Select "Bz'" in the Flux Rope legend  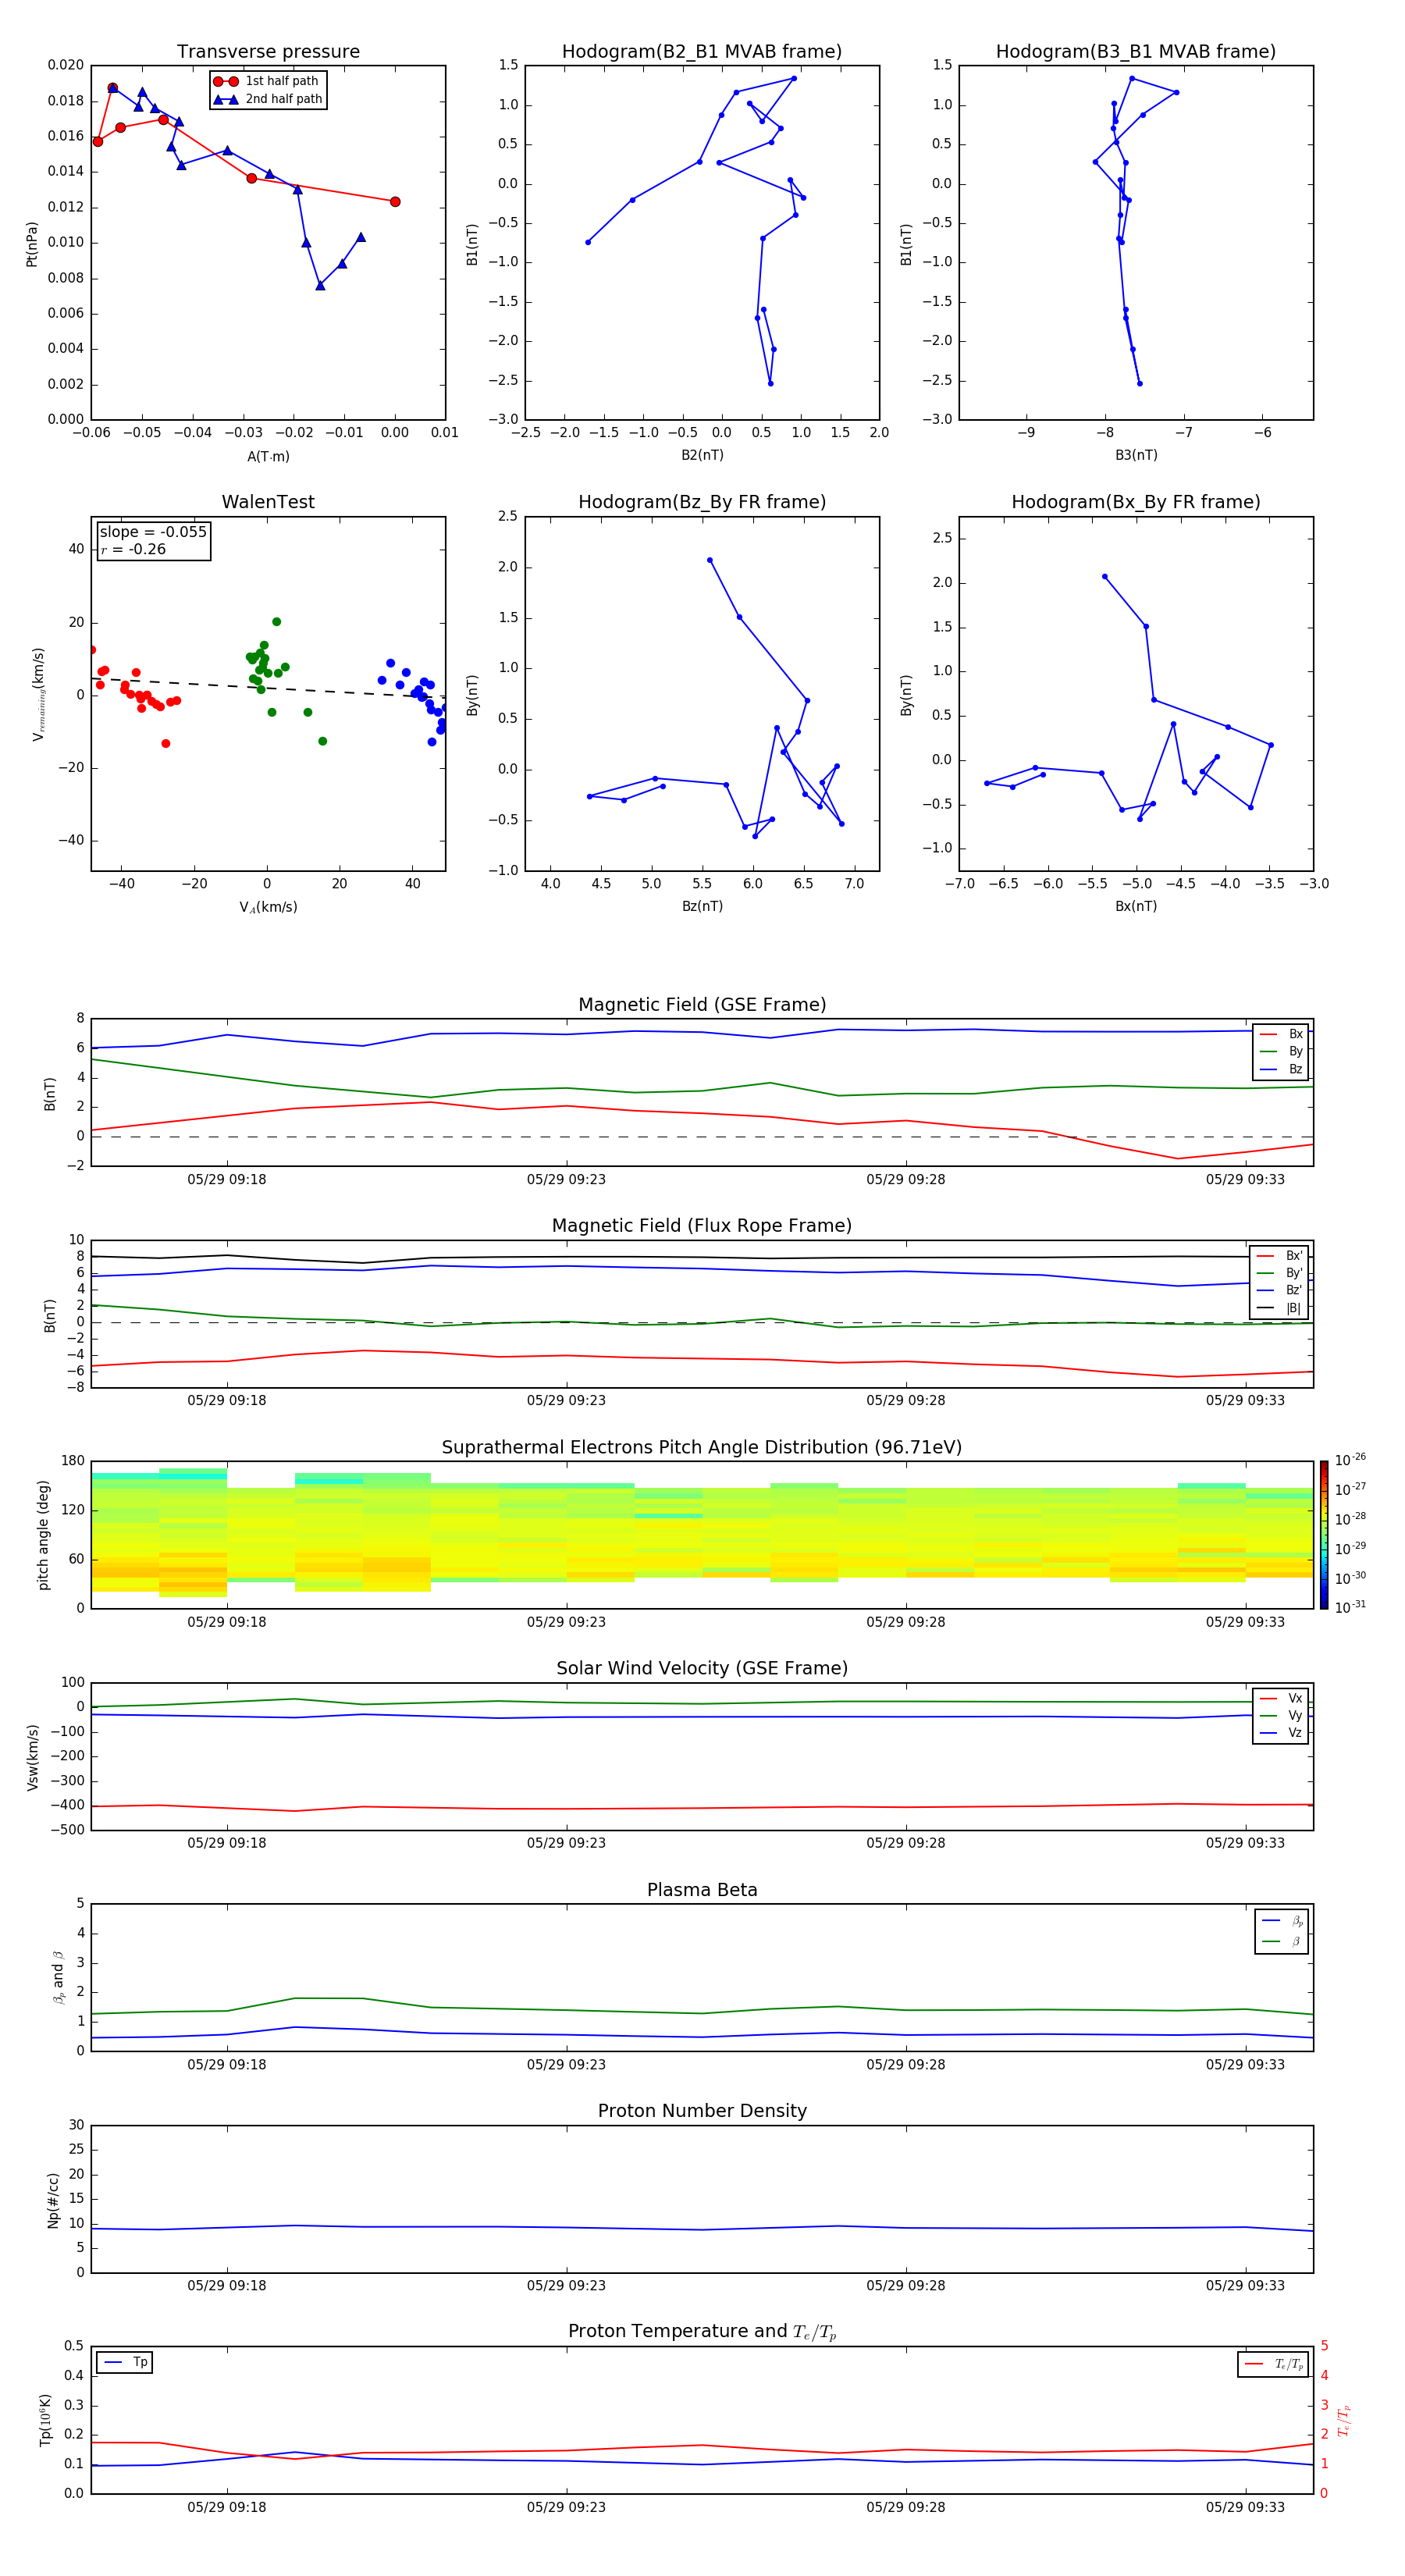pos(1279,1290)
